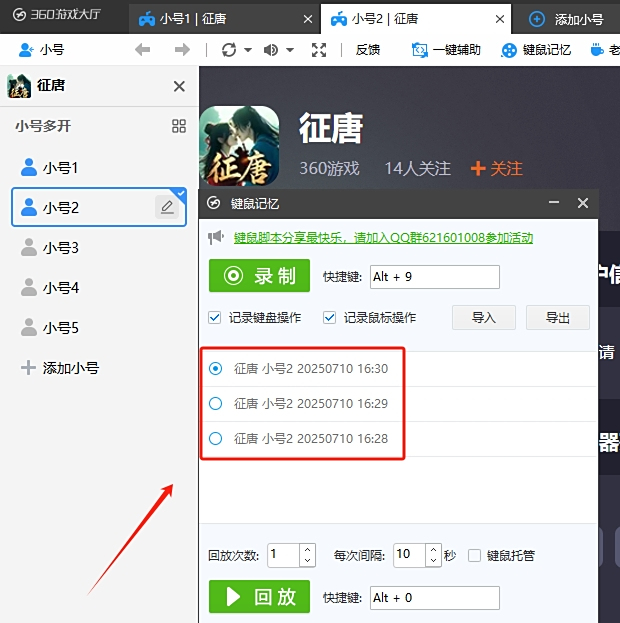Open the volume dropdown arrow
The width and height of the screenshot is (620, 623).
click(x=290, y=50)
